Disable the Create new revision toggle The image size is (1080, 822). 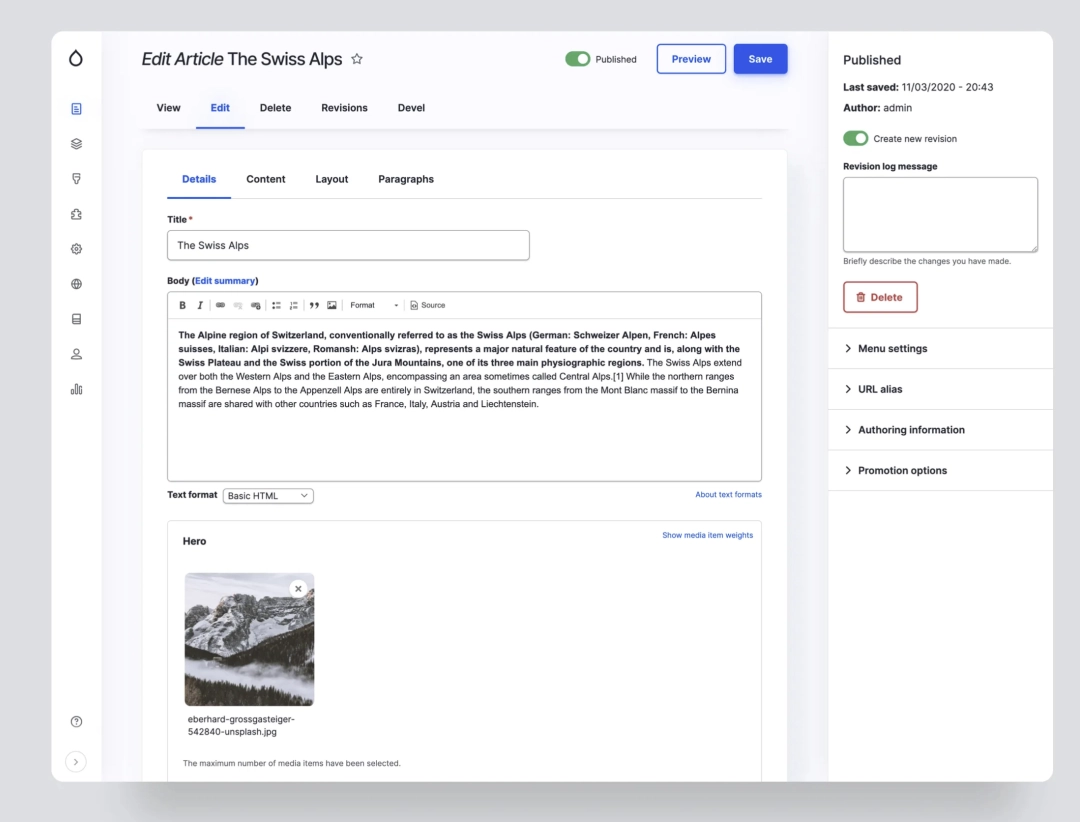point(855,139)
